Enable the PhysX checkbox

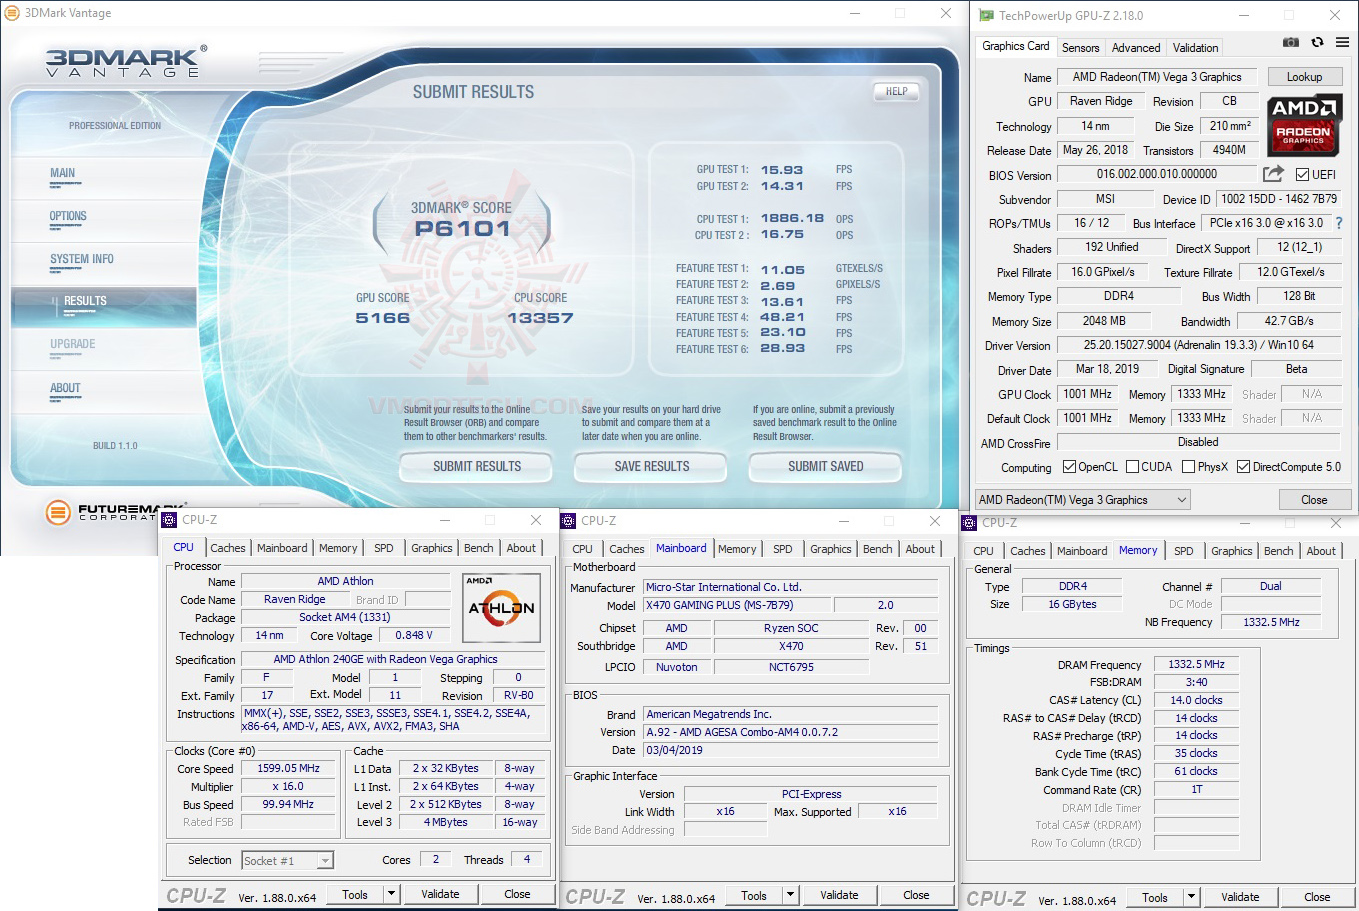1188,467
